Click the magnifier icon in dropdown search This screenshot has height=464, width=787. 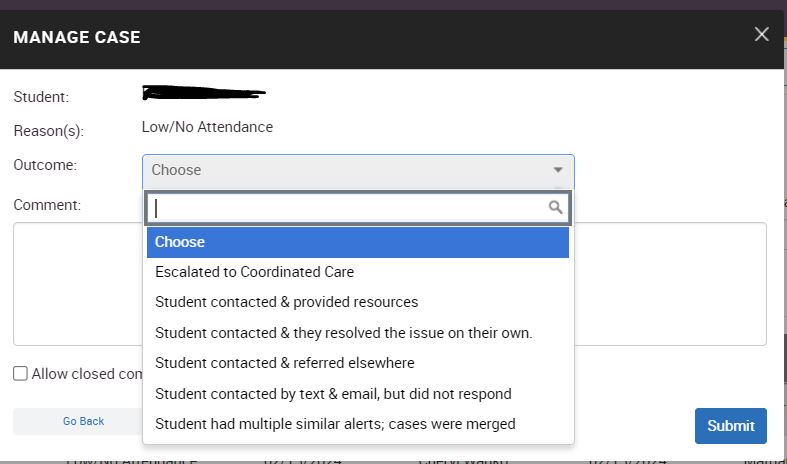[556, 208]
